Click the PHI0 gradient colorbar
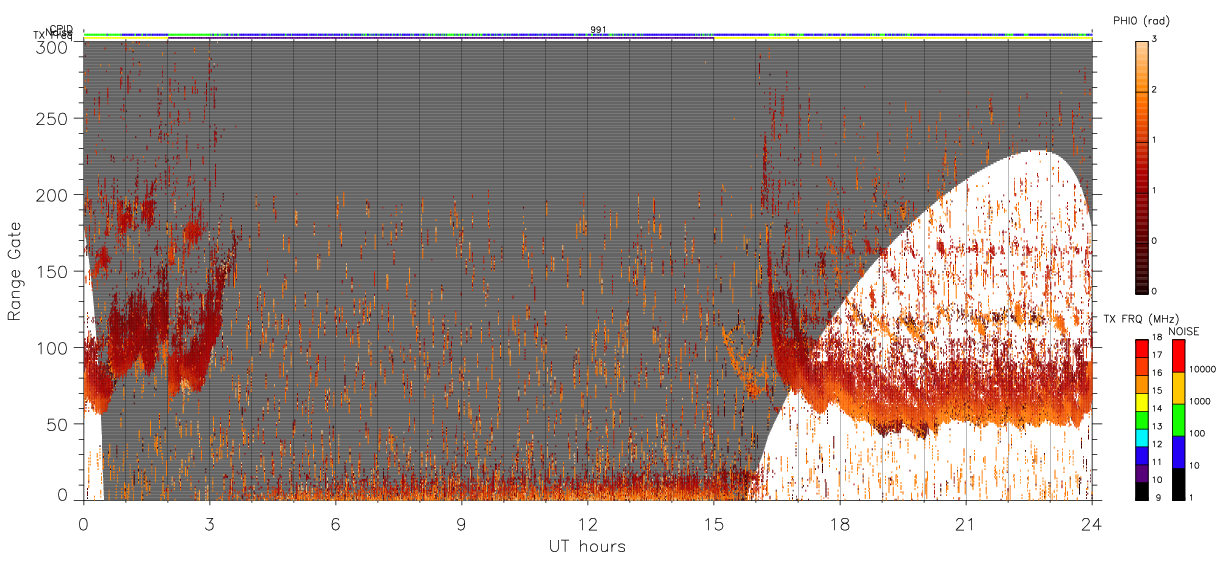1228x567 pixels. click(x=1141, y=166)
